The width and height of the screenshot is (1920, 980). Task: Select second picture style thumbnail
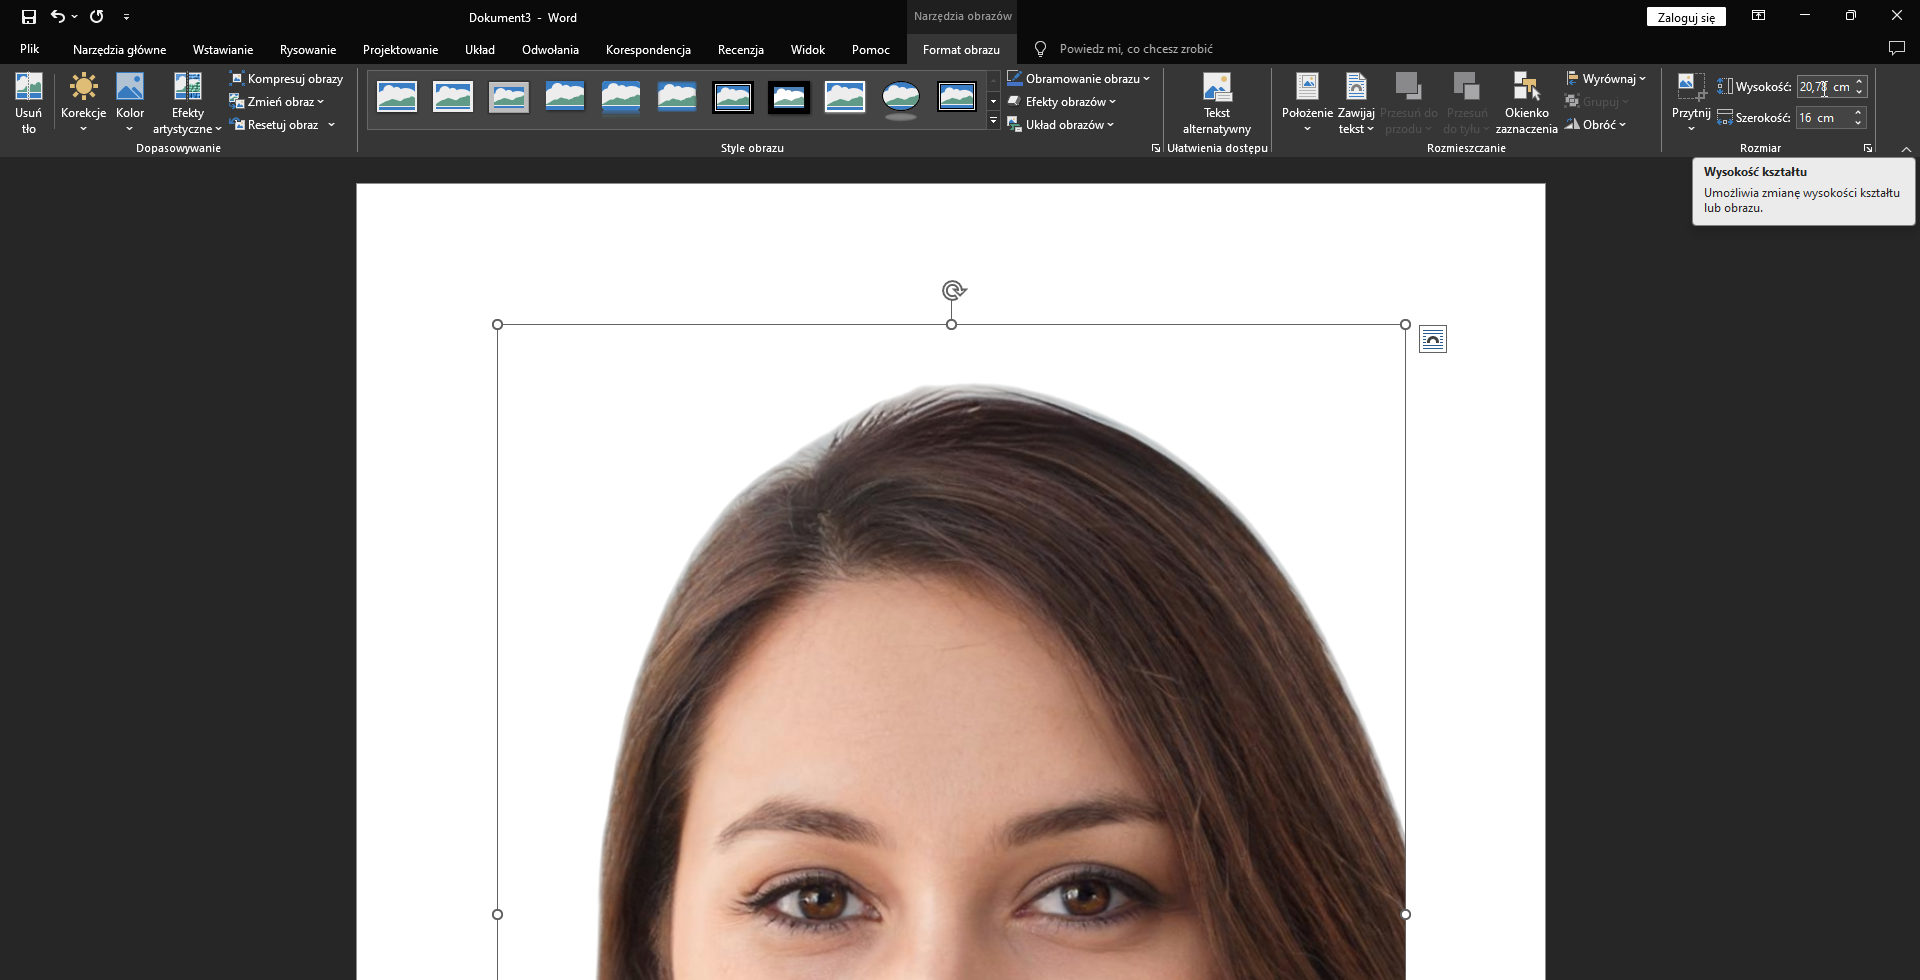453,97
